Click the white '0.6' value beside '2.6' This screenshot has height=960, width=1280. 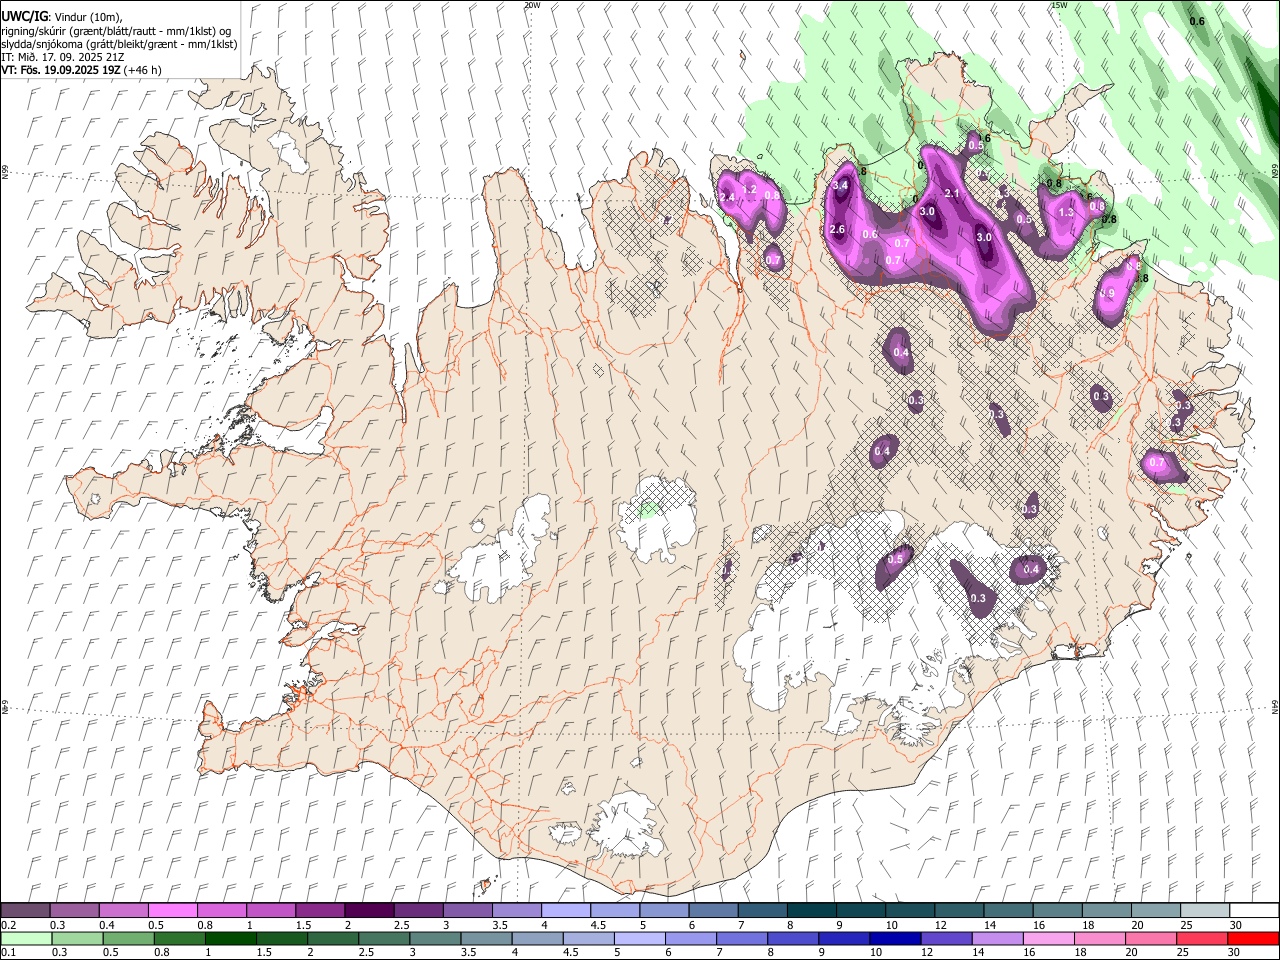(870, 235)
